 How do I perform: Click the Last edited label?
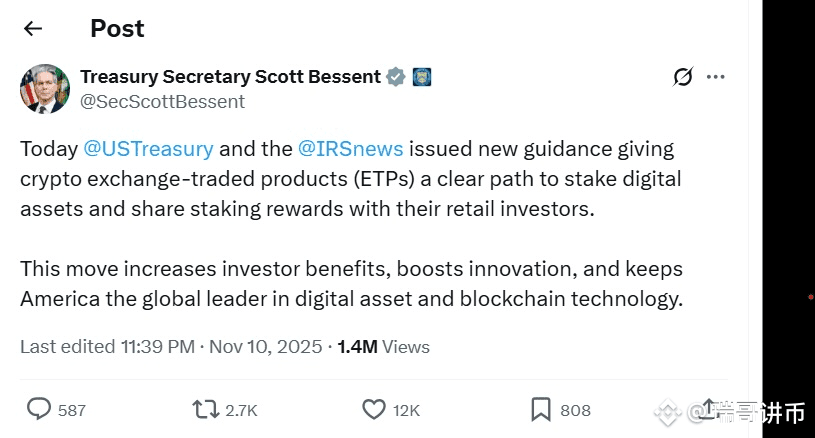[x=65, y=347]
